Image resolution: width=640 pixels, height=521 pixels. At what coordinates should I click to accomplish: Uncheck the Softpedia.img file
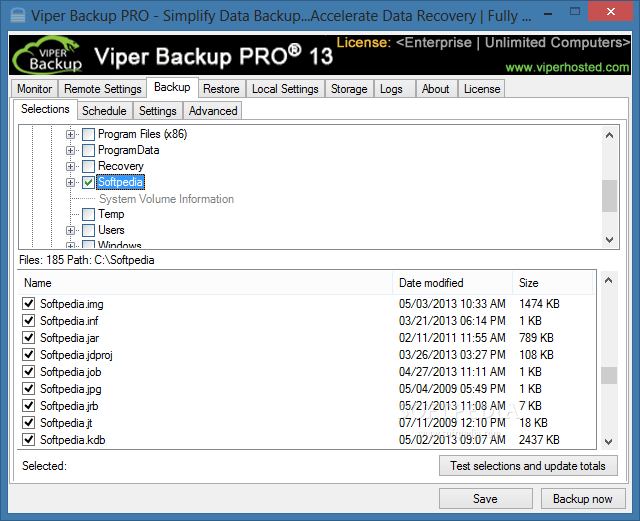click(29, 303)
